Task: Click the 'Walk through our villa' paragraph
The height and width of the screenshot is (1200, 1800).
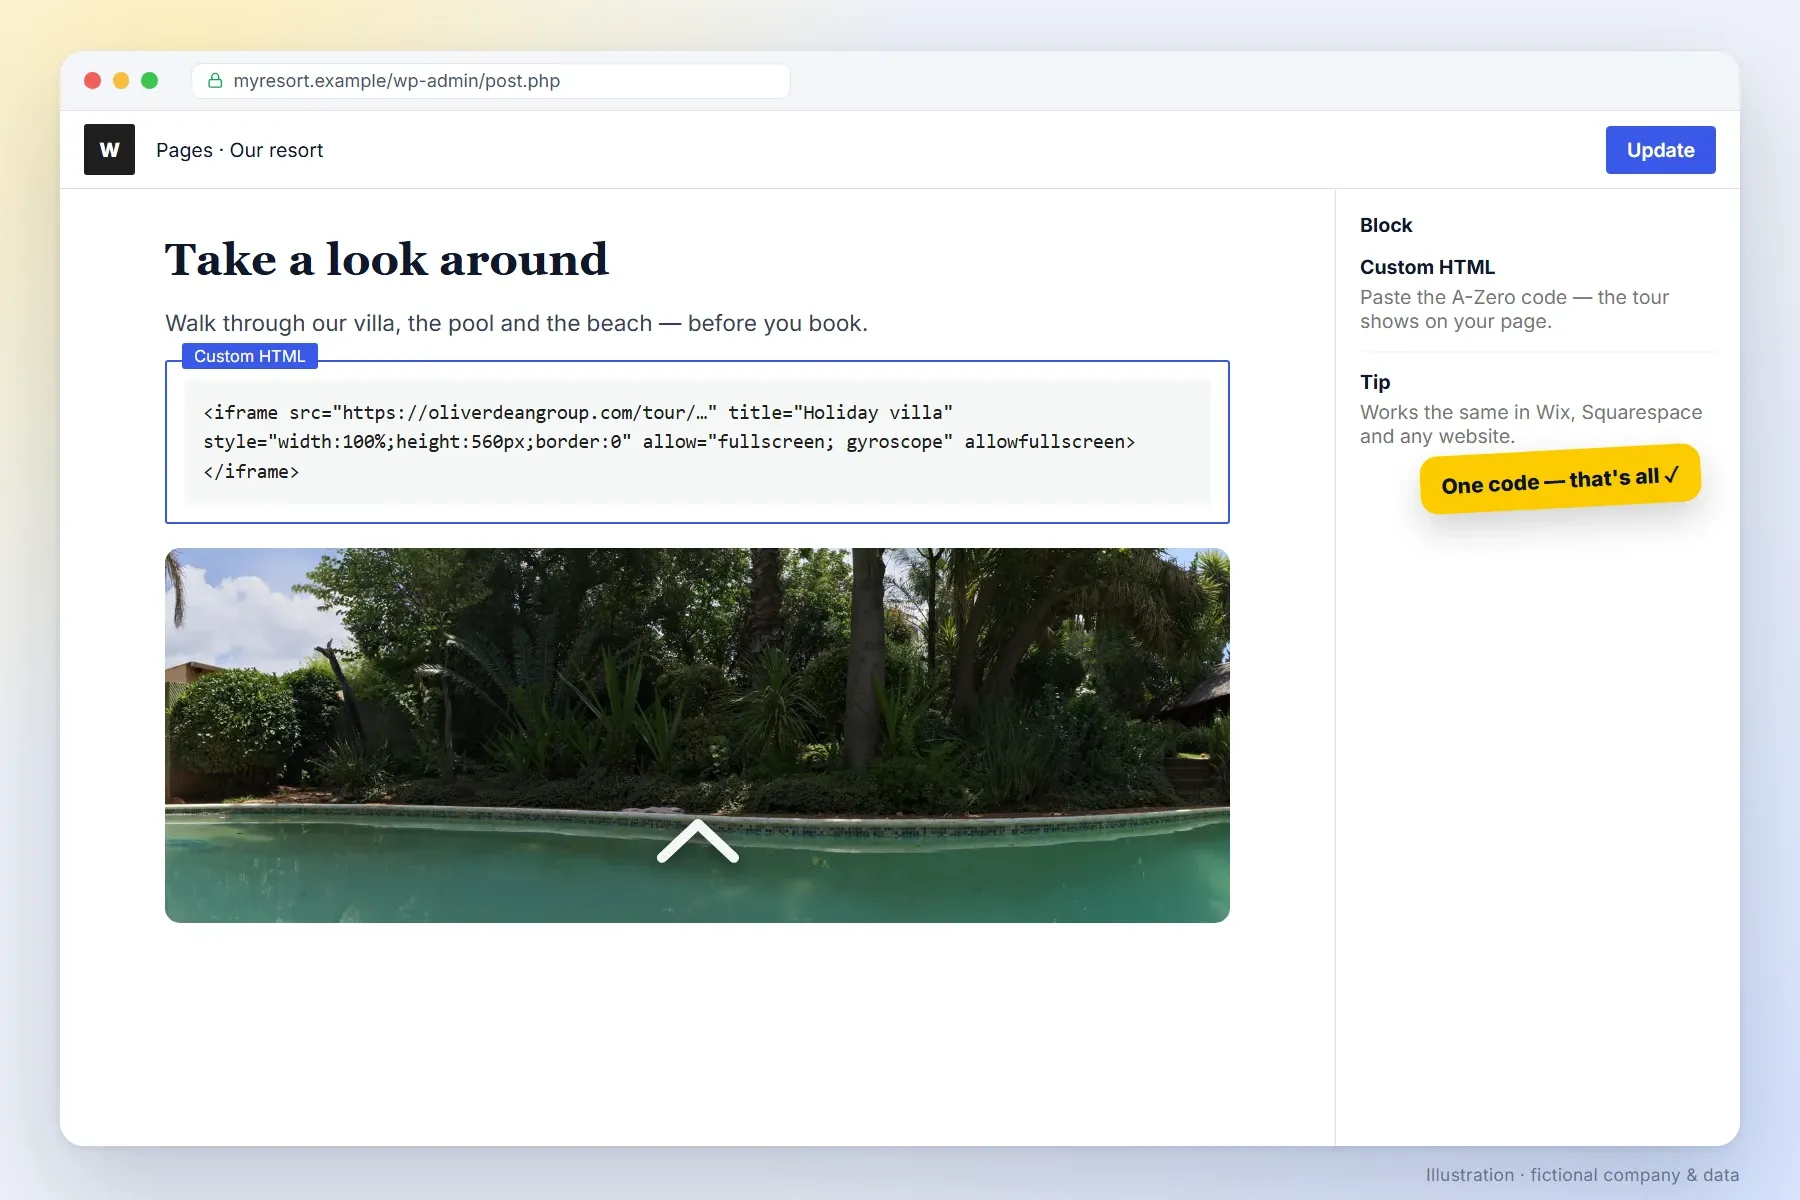Action: tap(516, 323)
